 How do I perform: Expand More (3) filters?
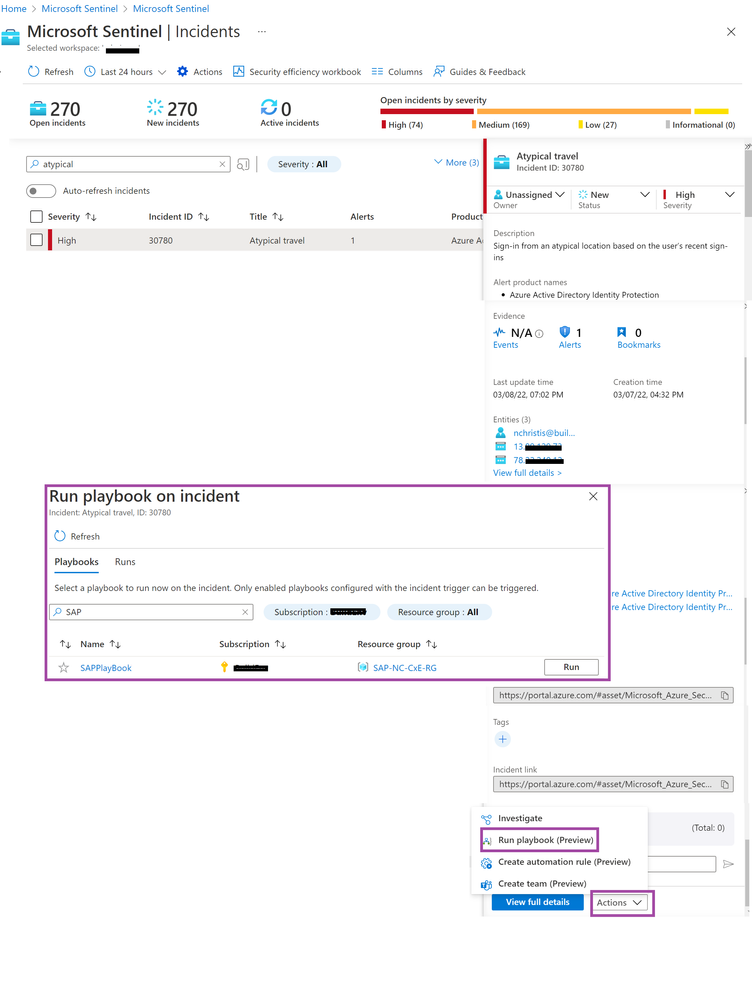456,162
